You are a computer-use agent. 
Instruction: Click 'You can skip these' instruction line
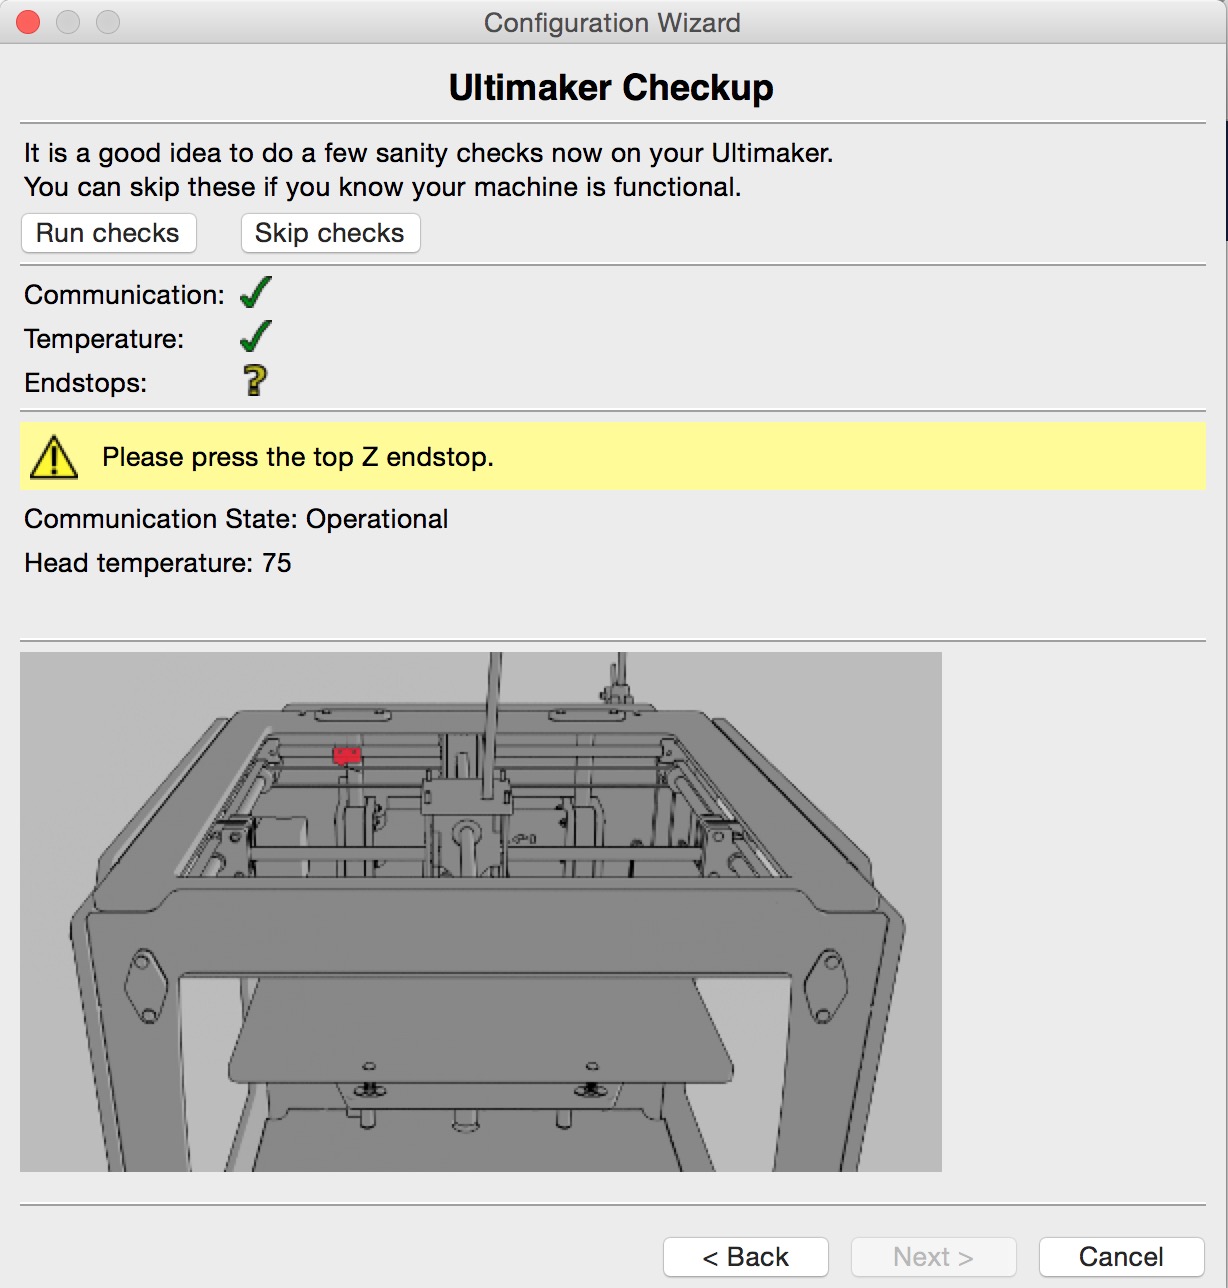pos(382,187)
